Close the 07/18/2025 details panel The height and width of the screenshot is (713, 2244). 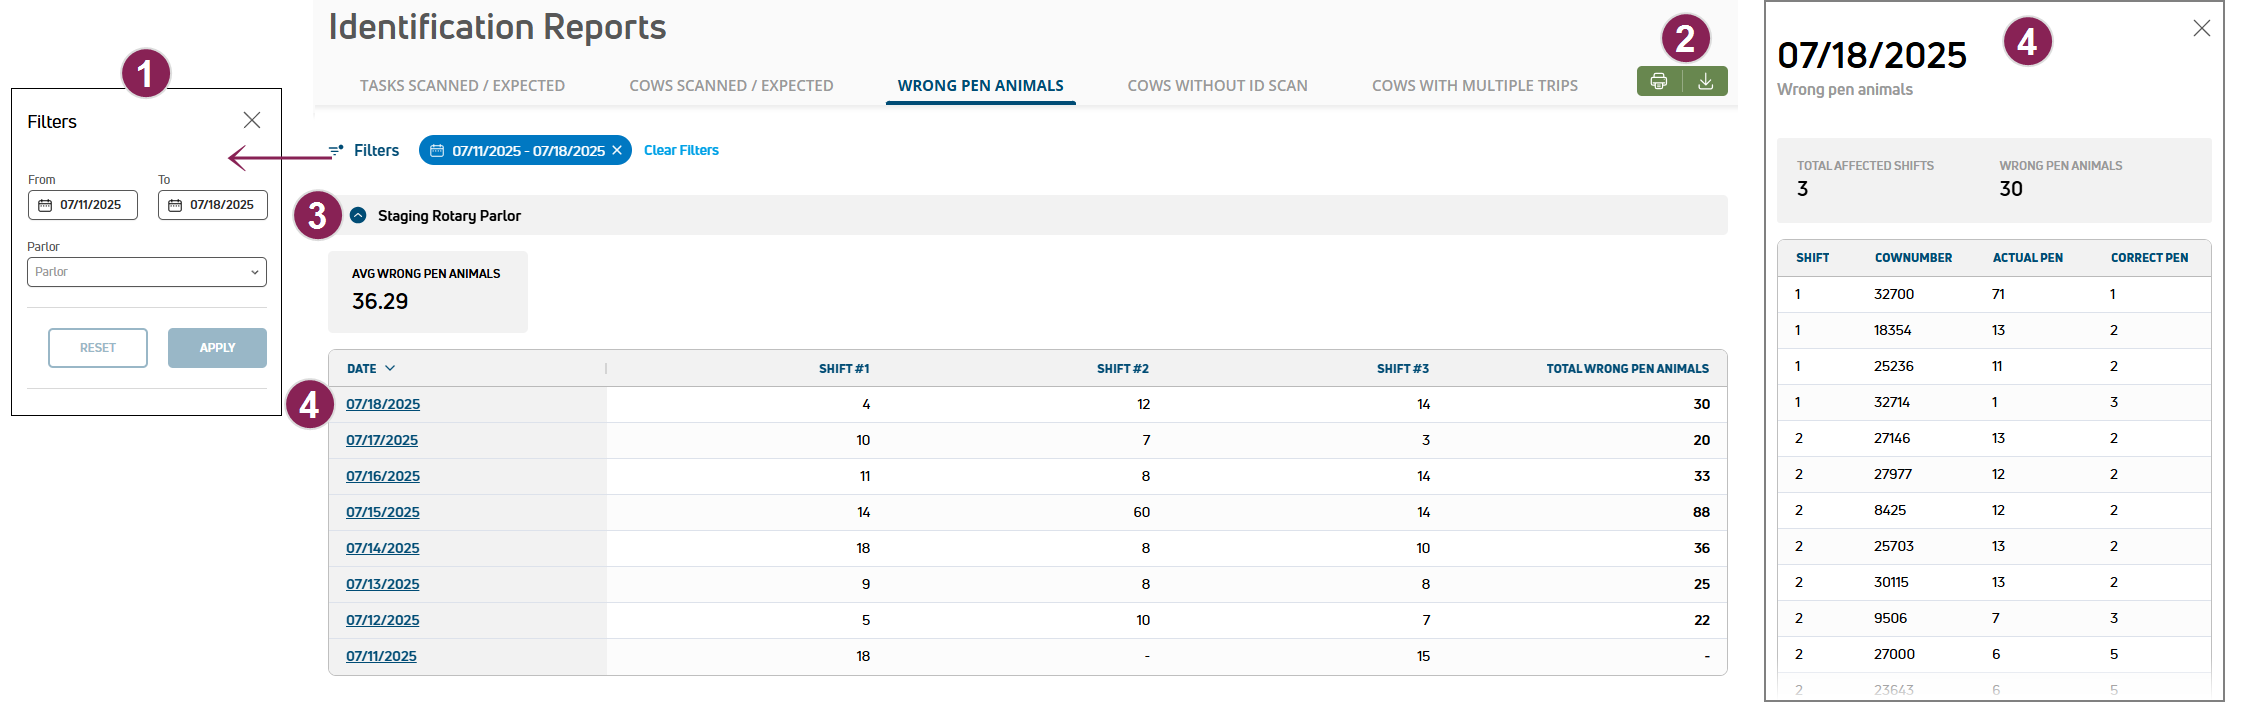2202,29
